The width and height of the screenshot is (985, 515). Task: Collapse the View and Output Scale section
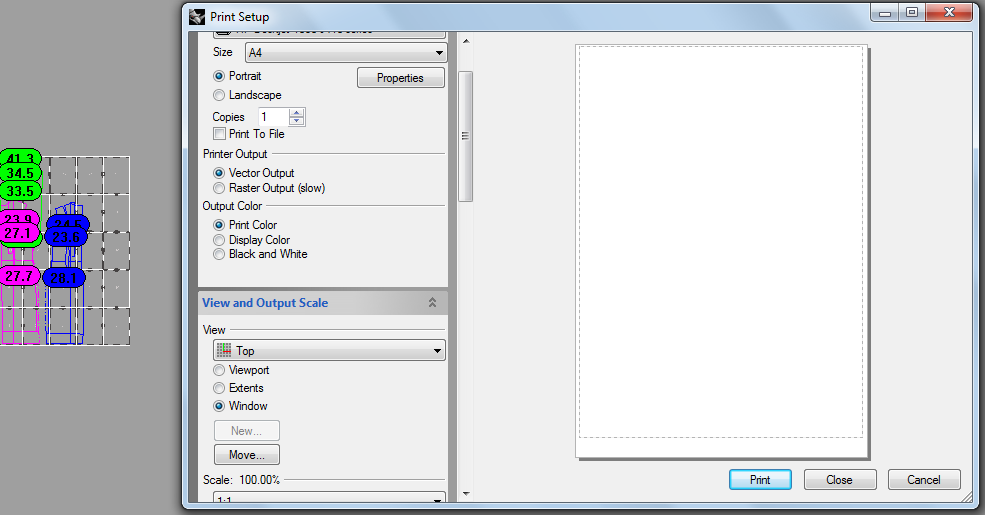coord(432,303)
